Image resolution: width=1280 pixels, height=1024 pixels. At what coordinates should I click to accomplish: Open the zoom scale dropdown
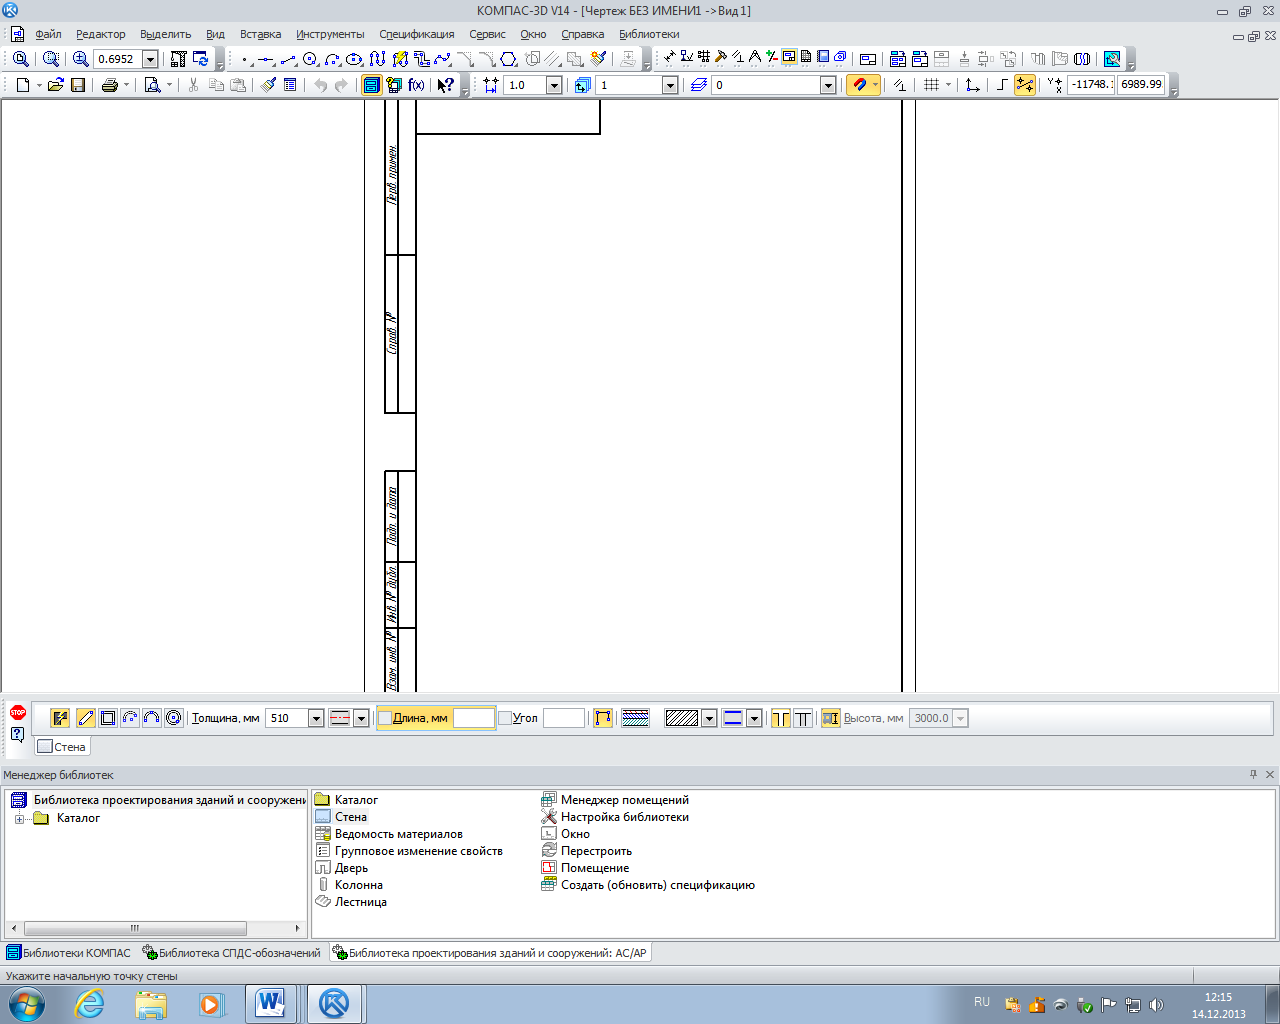click(x=150, y=59)
